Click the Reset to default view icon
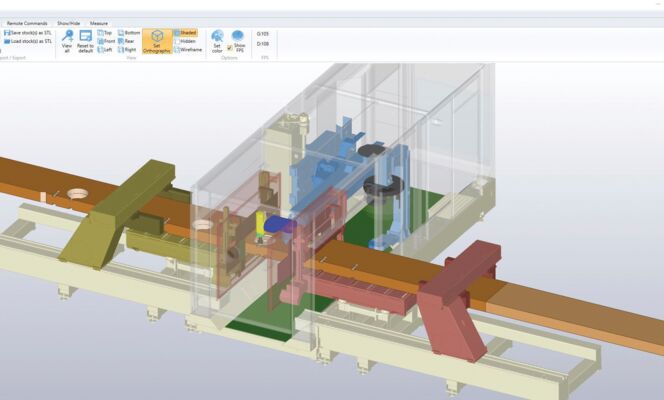Screen dimensions: 664x400 click(85, 36)
